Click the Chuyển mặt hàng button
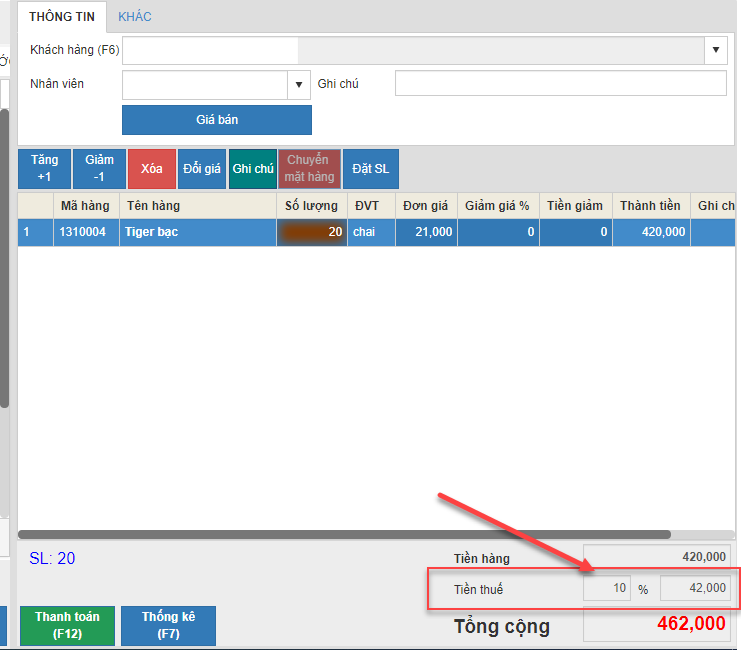 pyautogui.click(x=308, y=169)
